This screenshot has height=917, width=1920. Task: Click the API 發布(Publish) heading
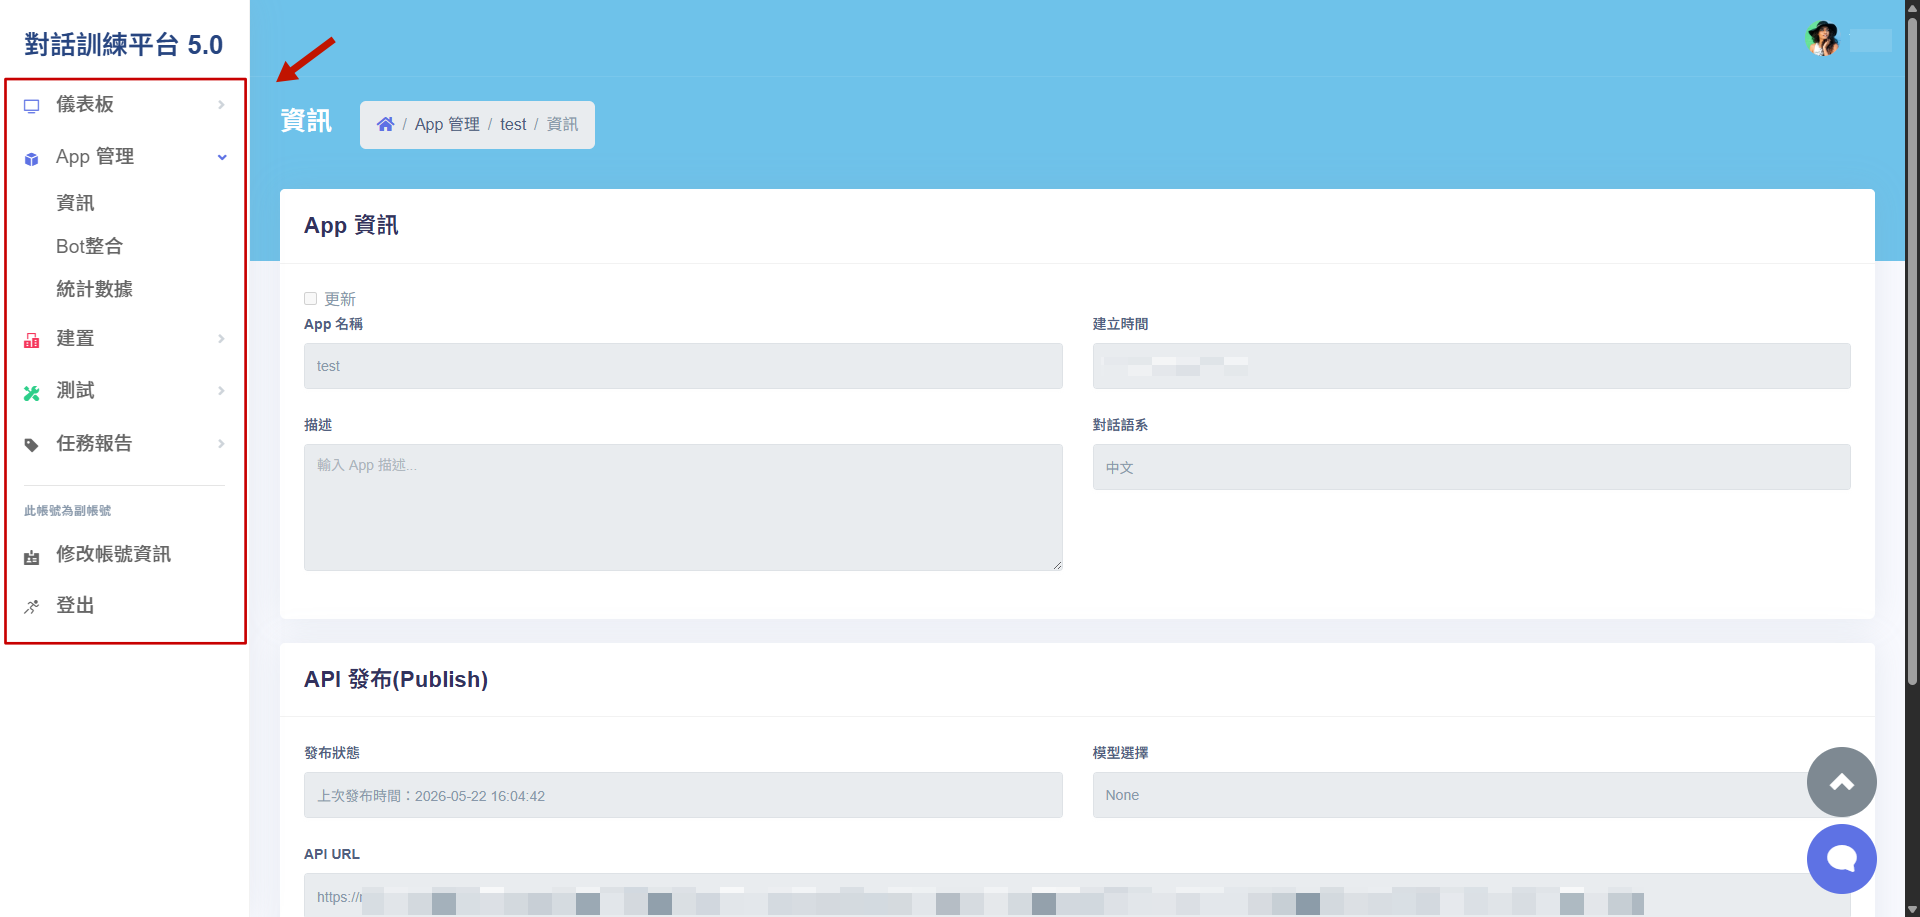coord(396,680)
